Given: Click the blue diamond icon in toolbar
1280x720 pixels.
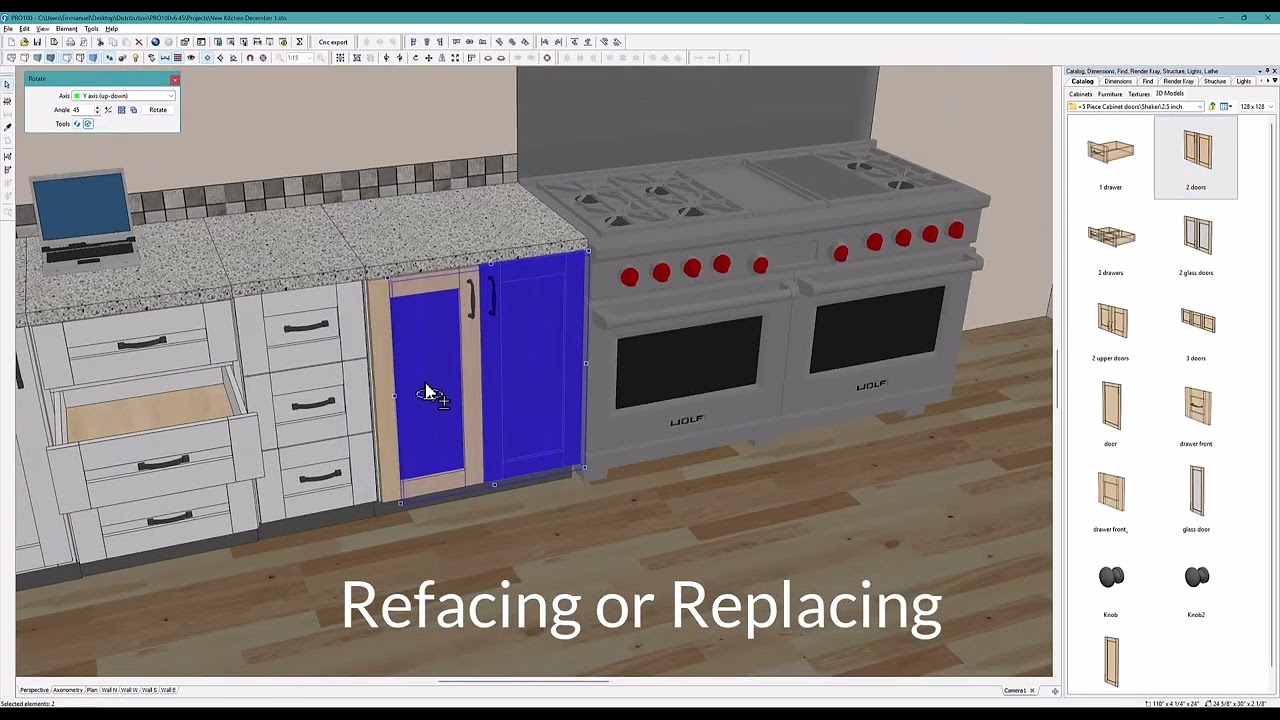Looking at the screenshot, I should [207, 58].
